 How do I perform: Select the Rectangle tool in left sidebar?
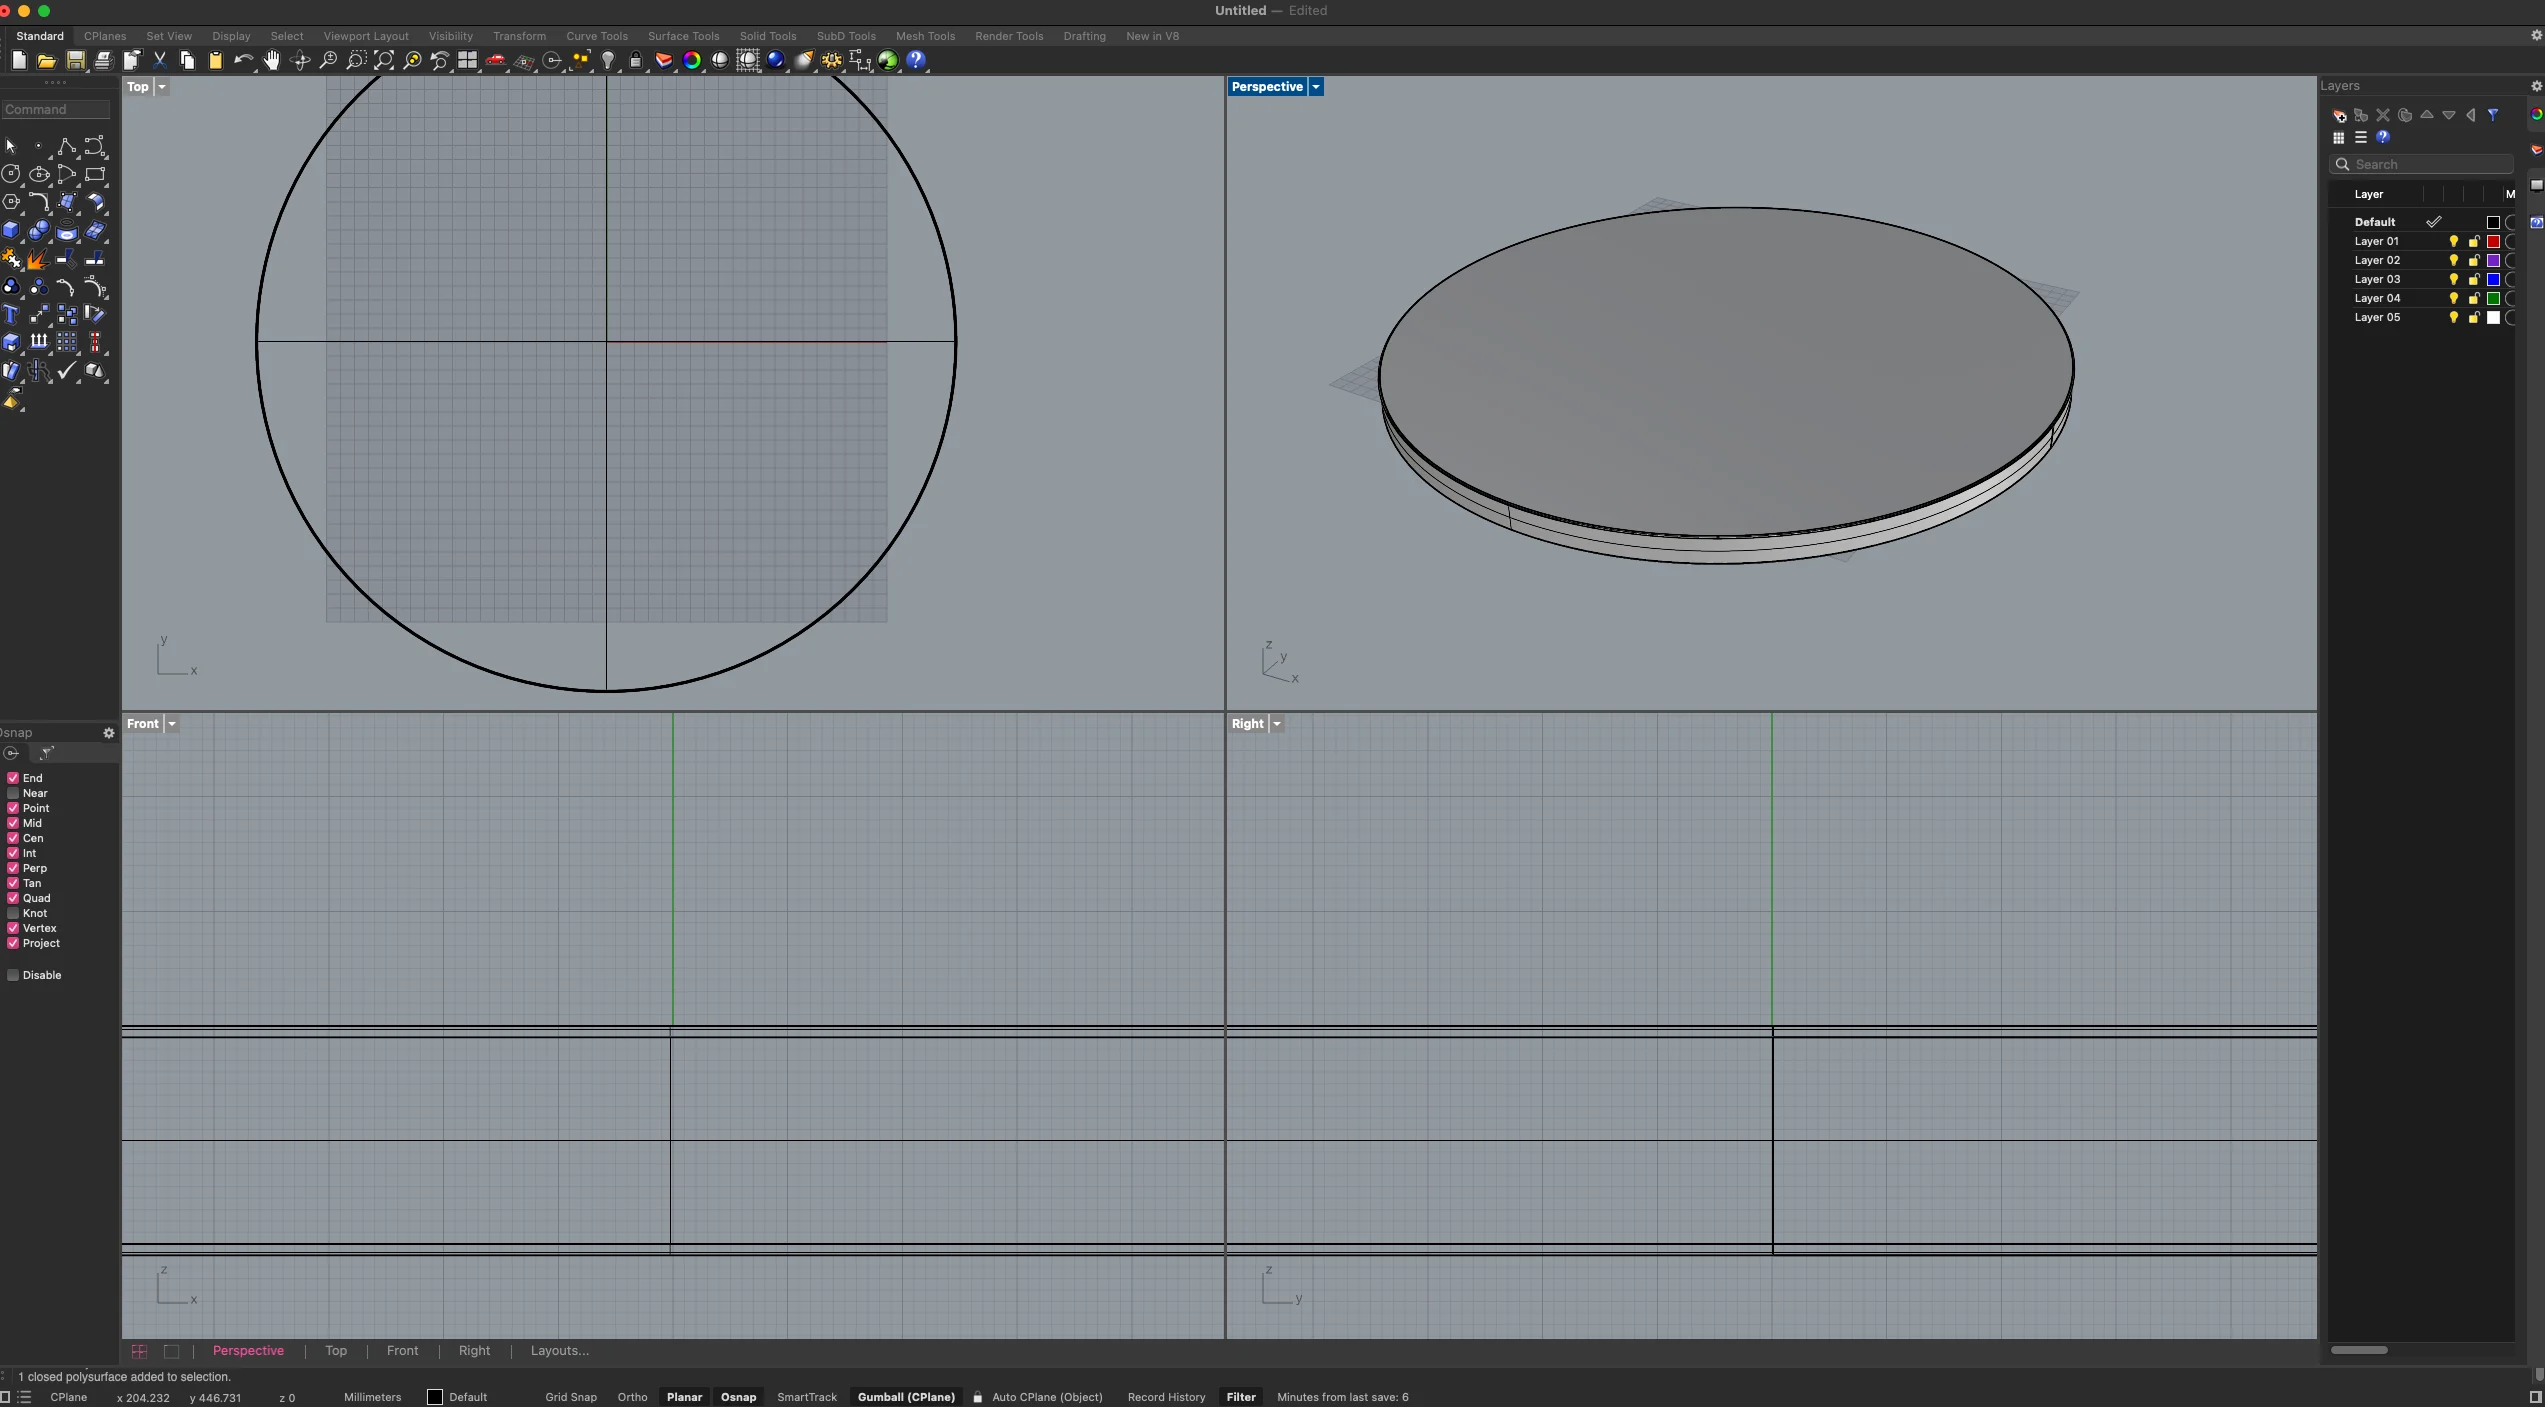[95, 174]
